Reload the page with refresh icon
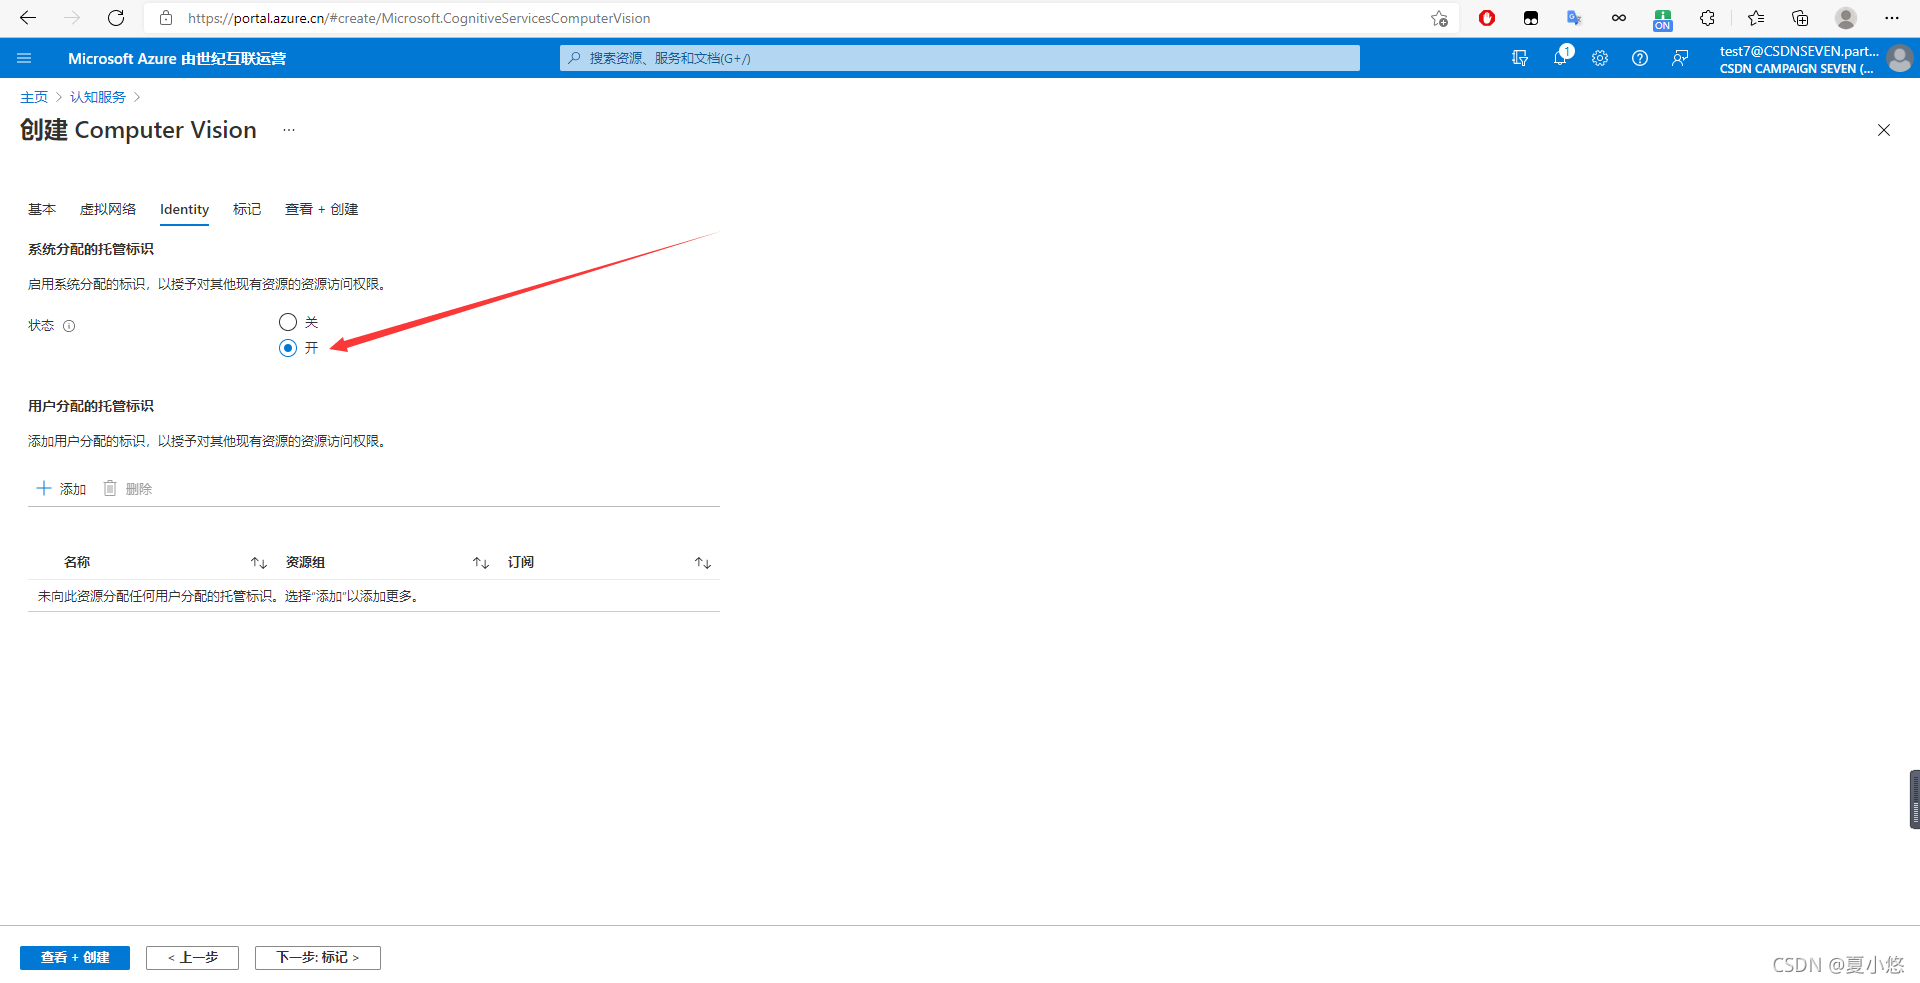Viewport: 1920px width, 983px height. tap(116, 18)
